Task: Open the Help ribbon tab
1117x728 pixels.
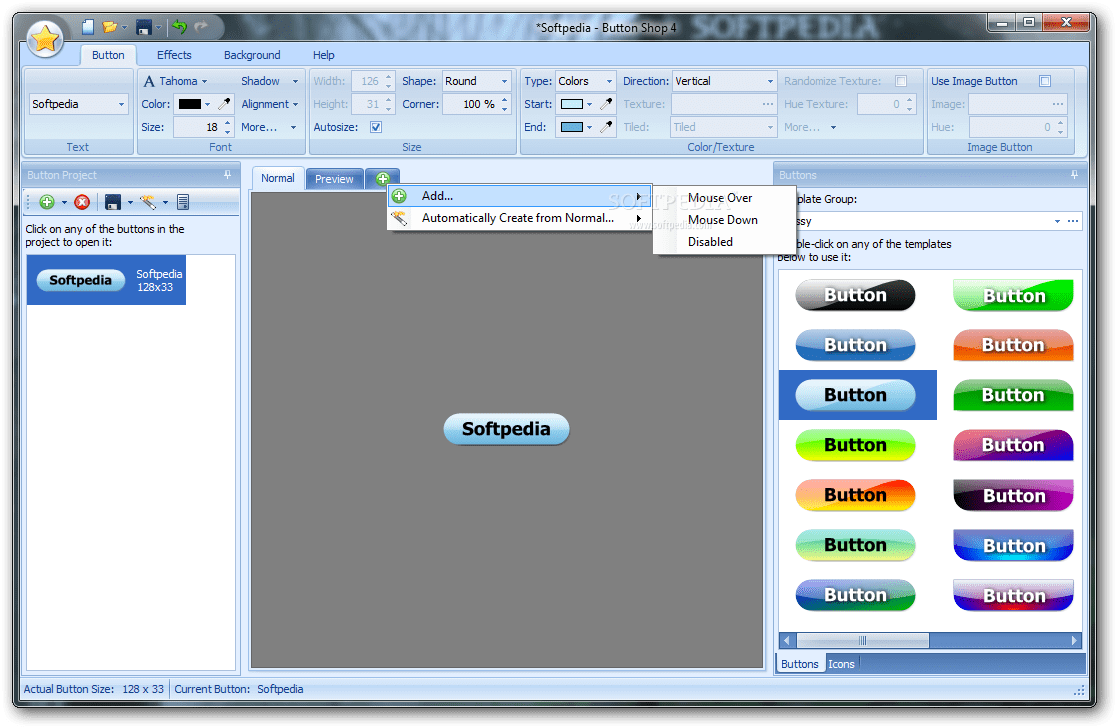Action: [323, 55]
